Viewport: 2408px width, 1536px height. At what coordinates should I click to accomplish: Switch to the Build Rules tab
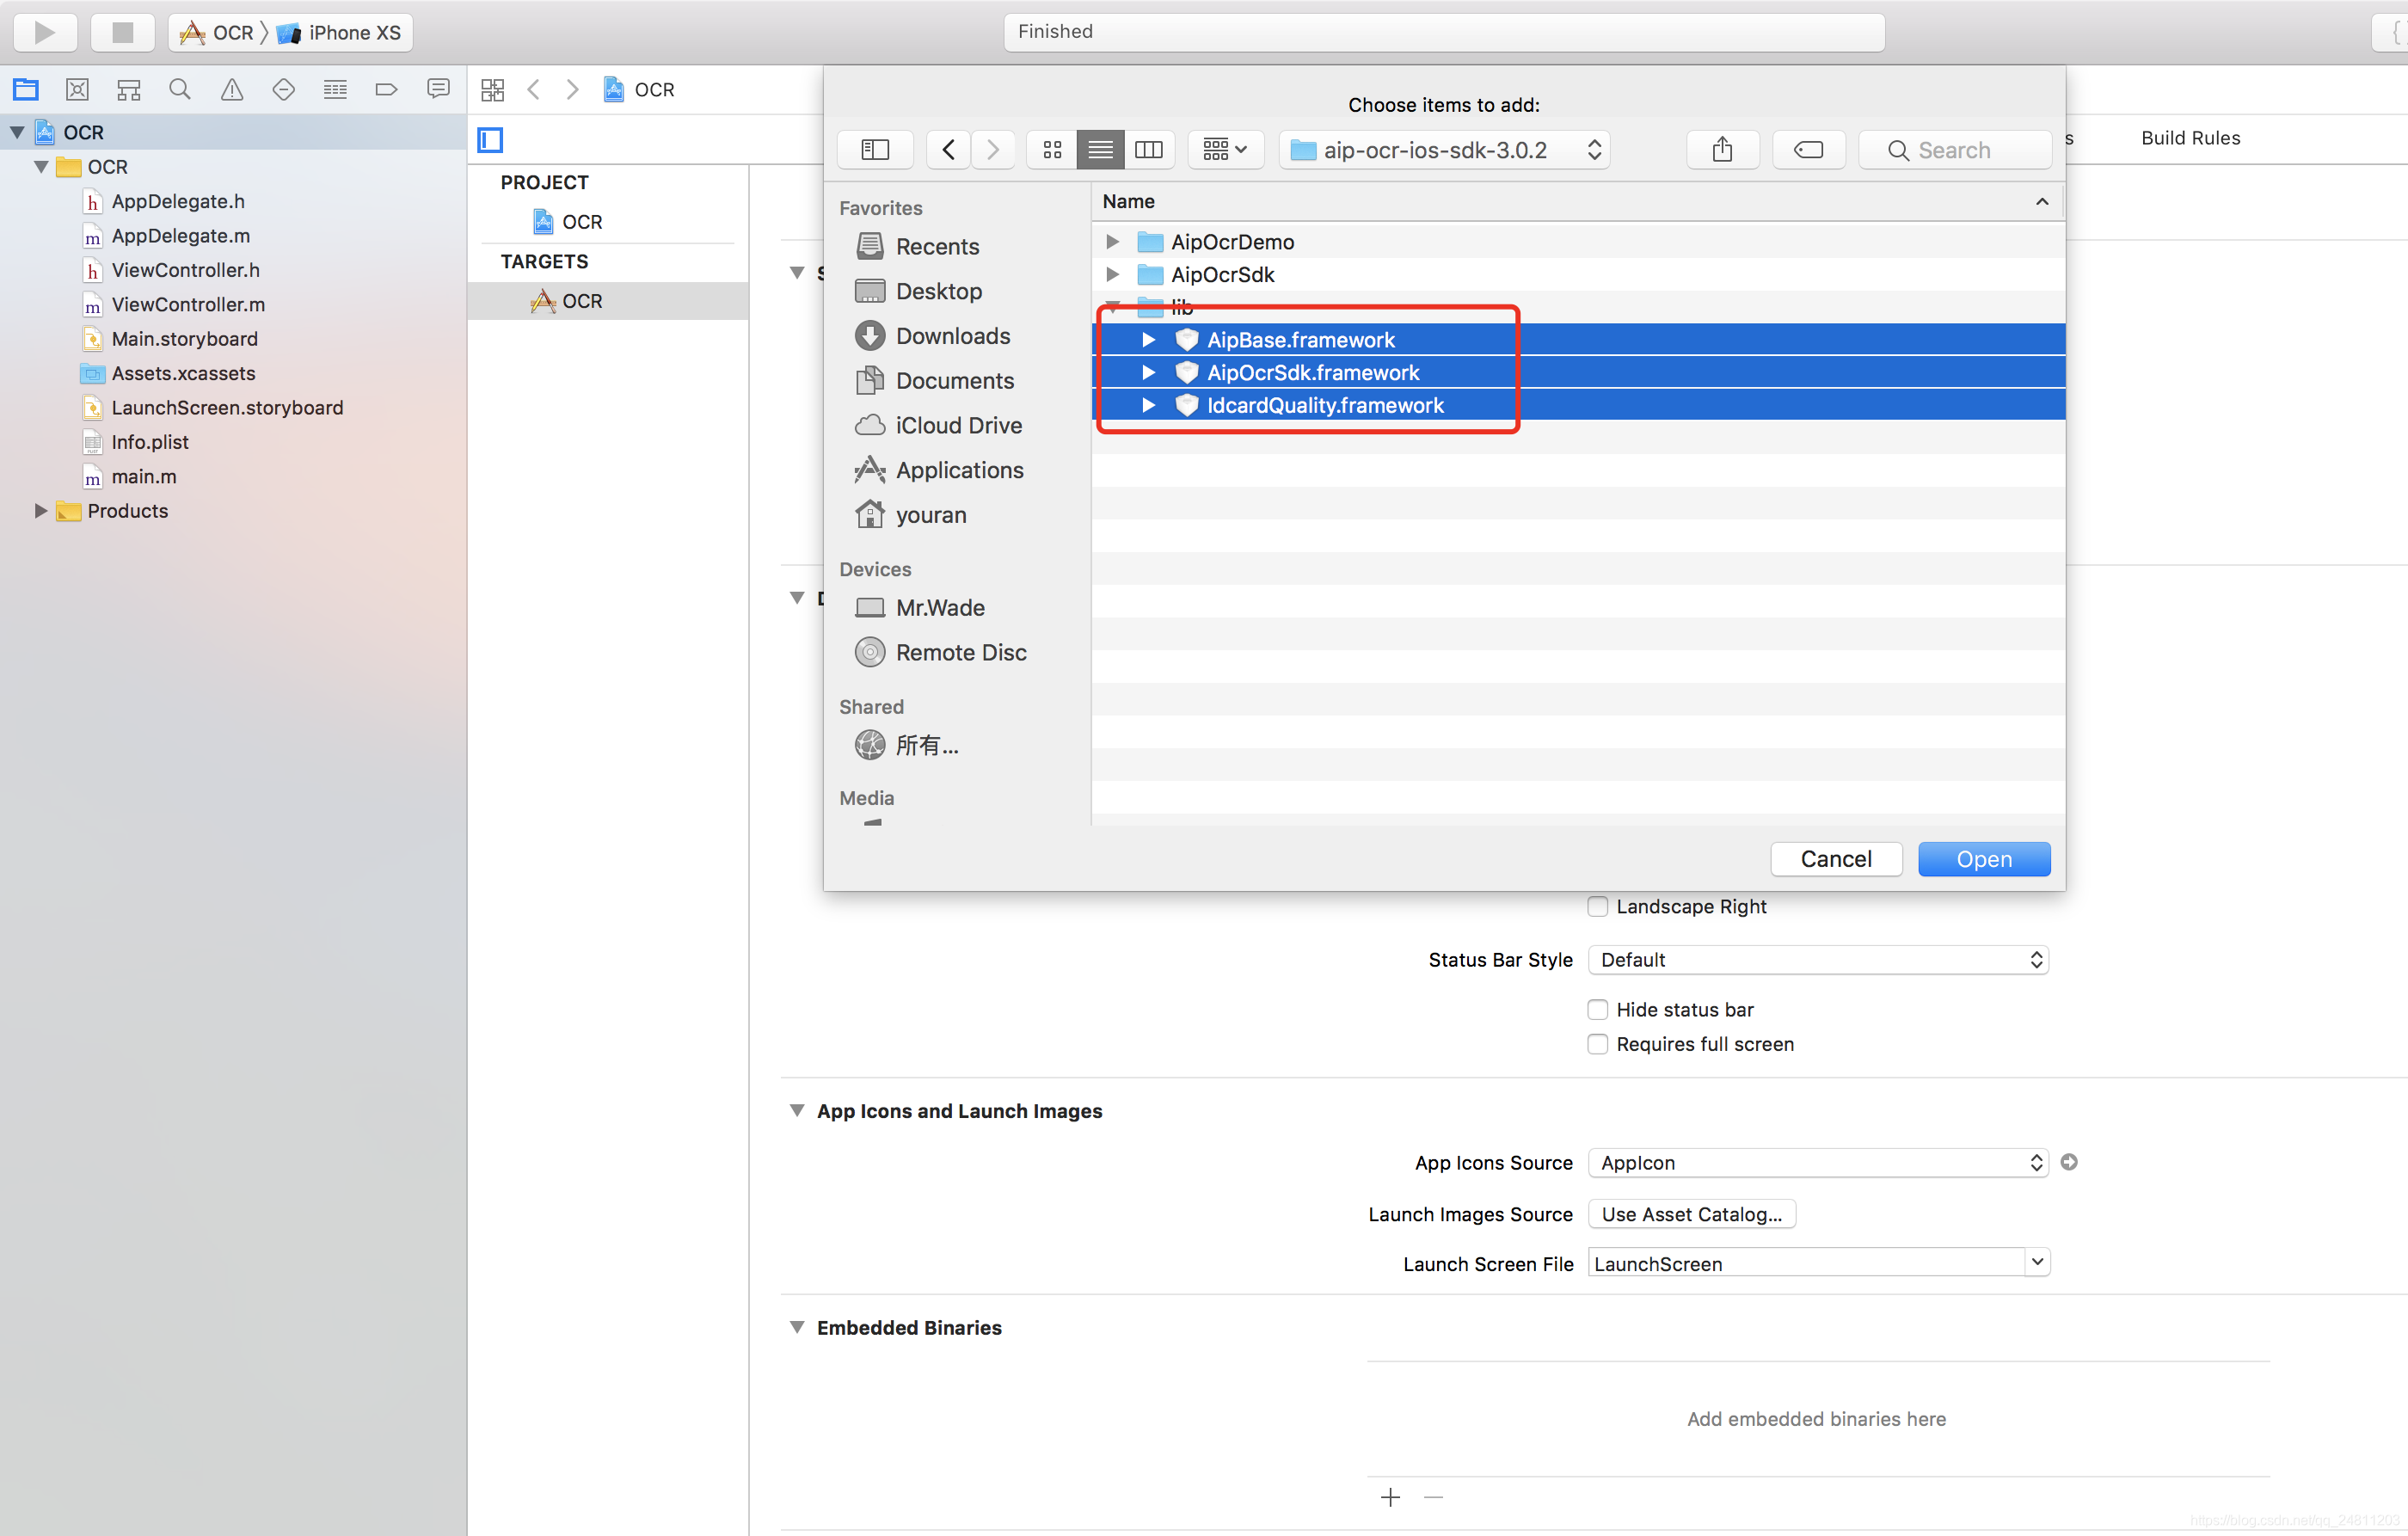click(x=2190, y=138)
